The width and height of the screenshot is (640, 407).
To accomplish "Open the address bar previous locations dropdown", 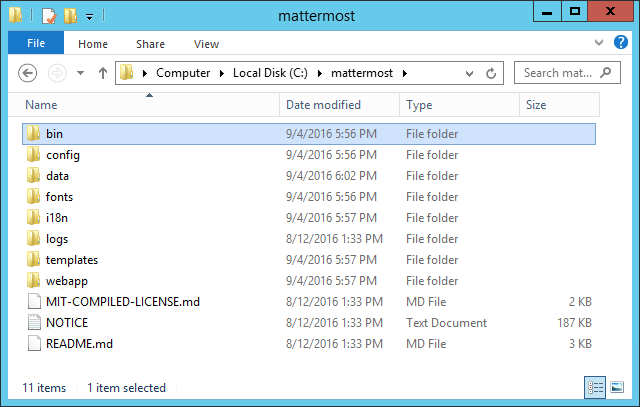I will [469, 73].
